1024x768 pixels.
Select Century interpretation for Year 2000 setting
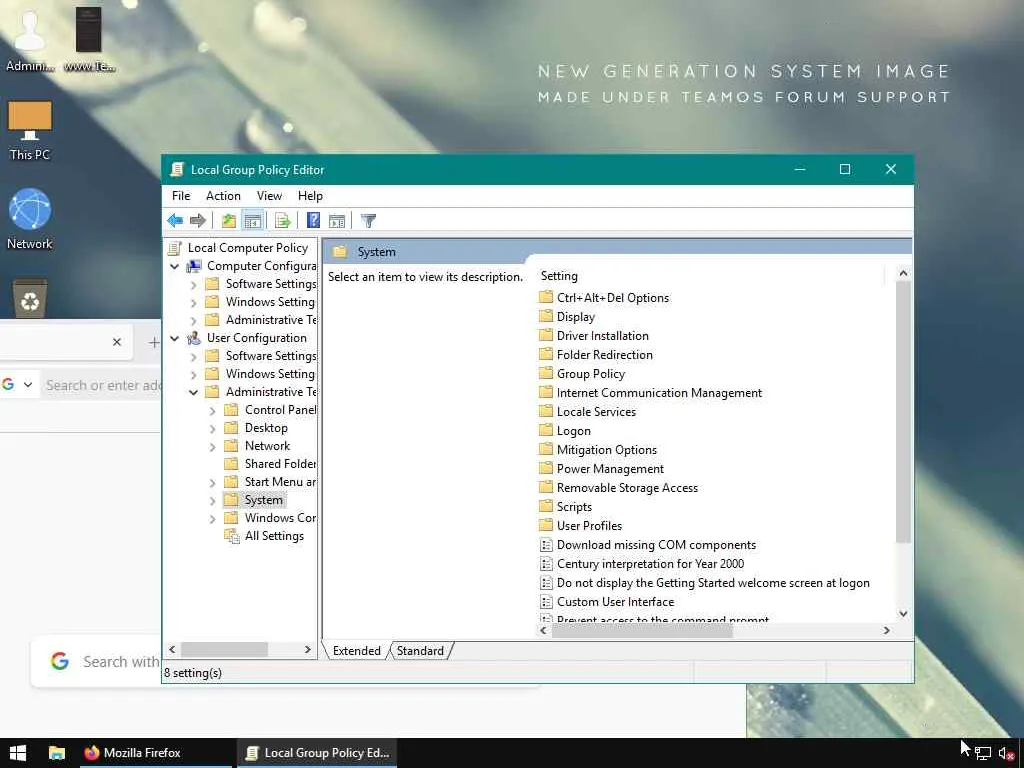click(x=650, y=564)
